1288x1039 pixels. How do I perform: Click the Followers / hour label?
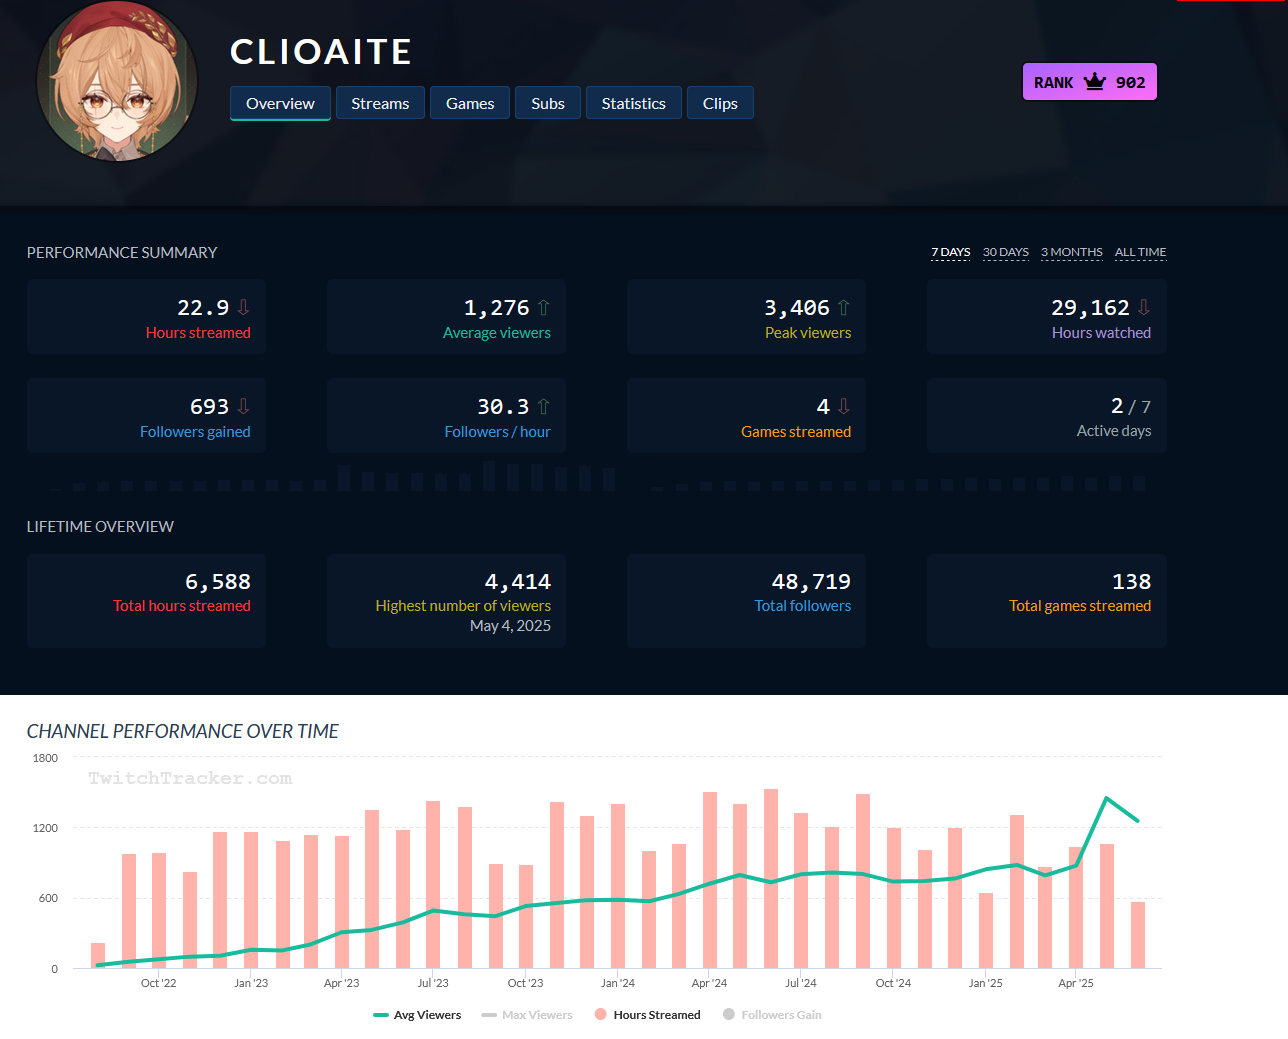(x=497, y=432)
